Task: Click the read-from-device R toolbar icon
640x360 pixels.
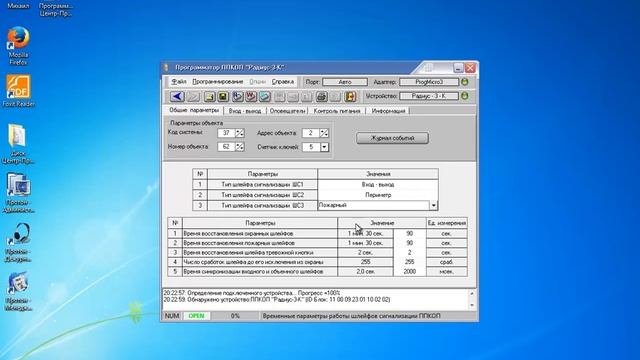Action: click(x=238, y=96)
